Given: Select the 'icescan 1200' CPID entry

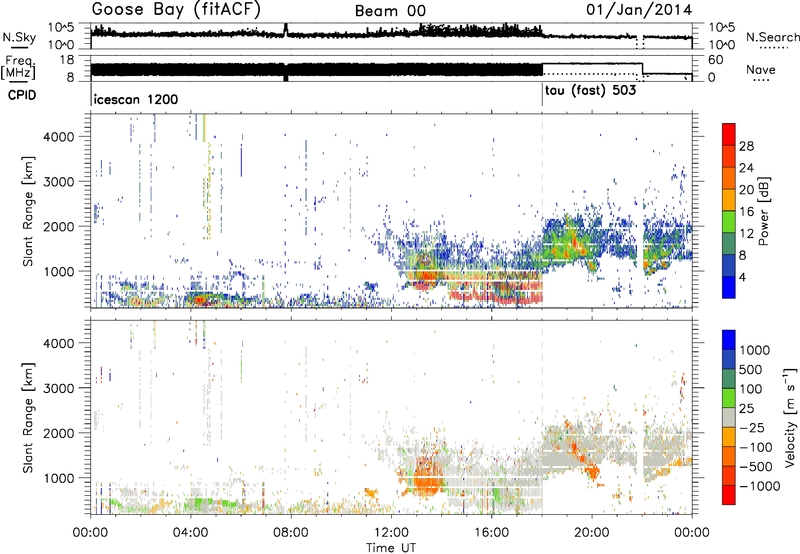Looking at the screenshot, I should (x=136, y=99).
